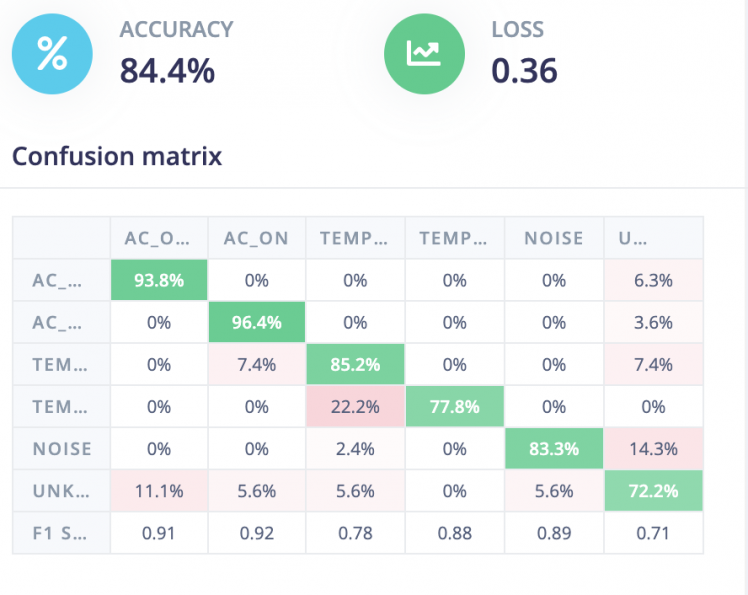Click the NOISE row label
The height and width of the screenshot is (595, 748).
coord(62,449)
